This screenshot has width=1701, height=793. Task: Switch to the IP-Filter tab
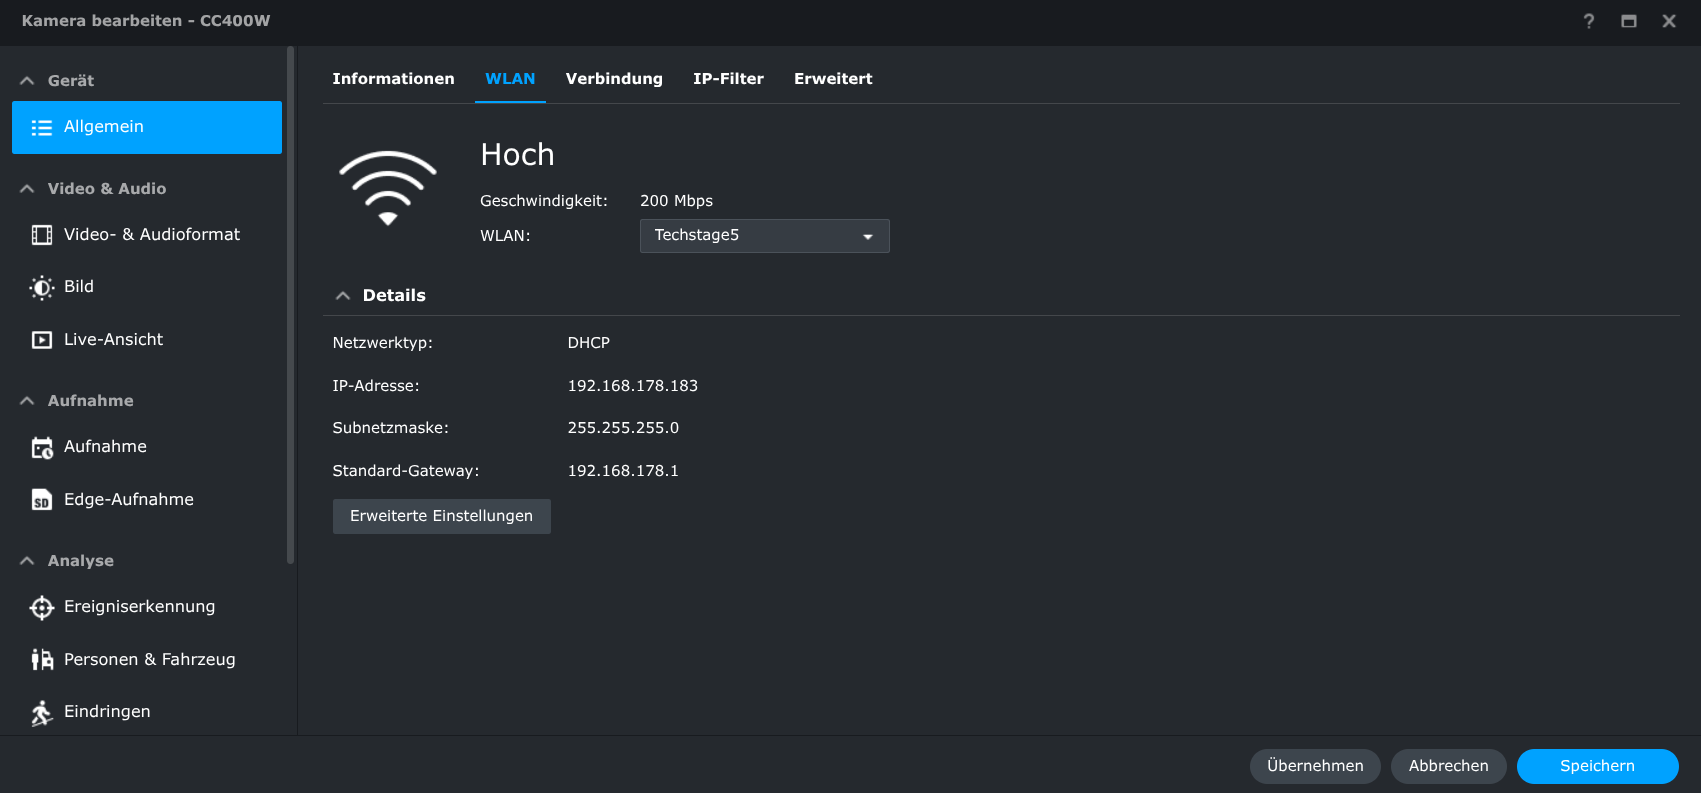point(728,79)
